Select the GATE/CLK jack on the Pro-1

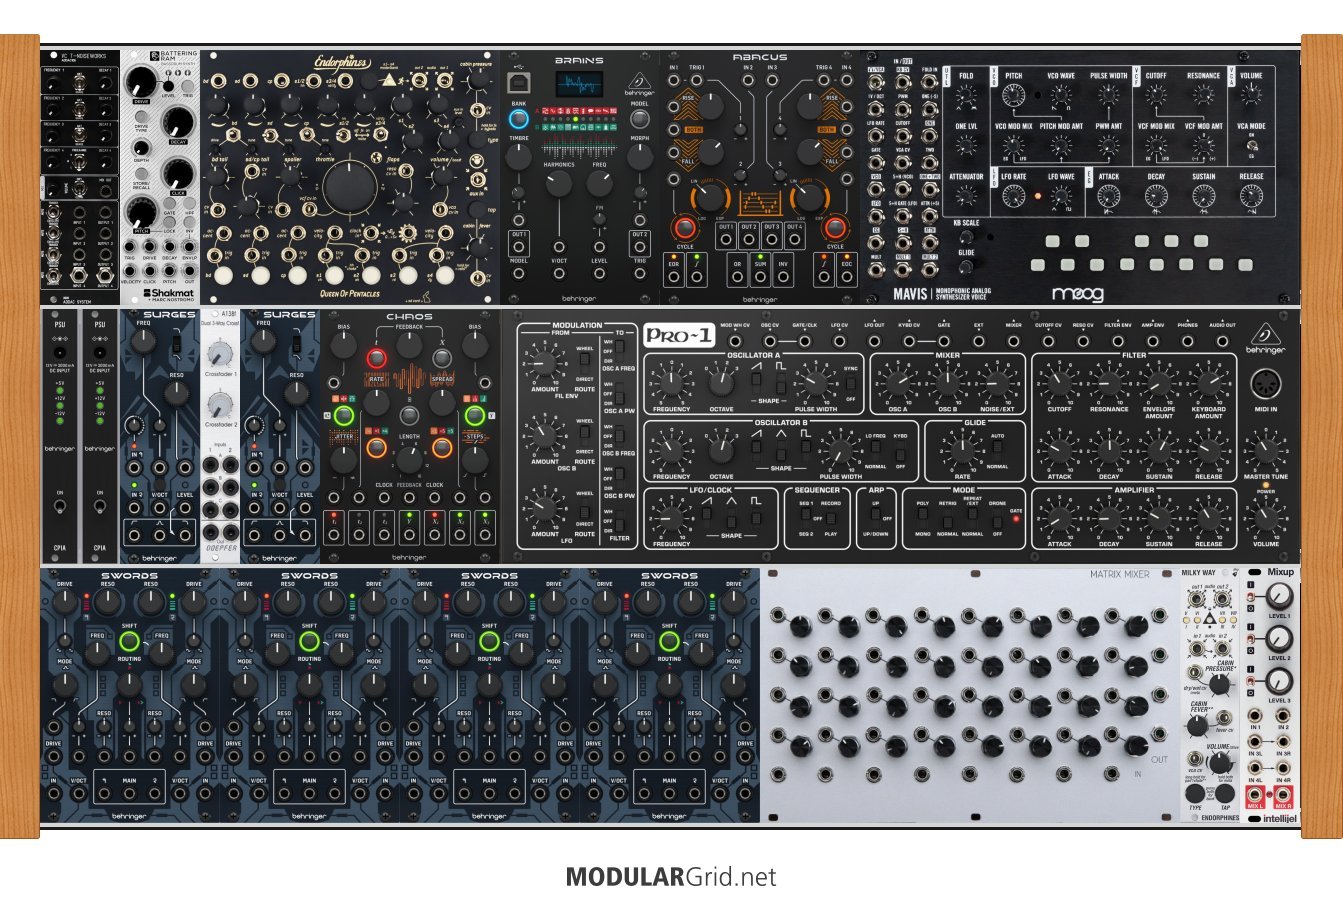click(805, 340)
